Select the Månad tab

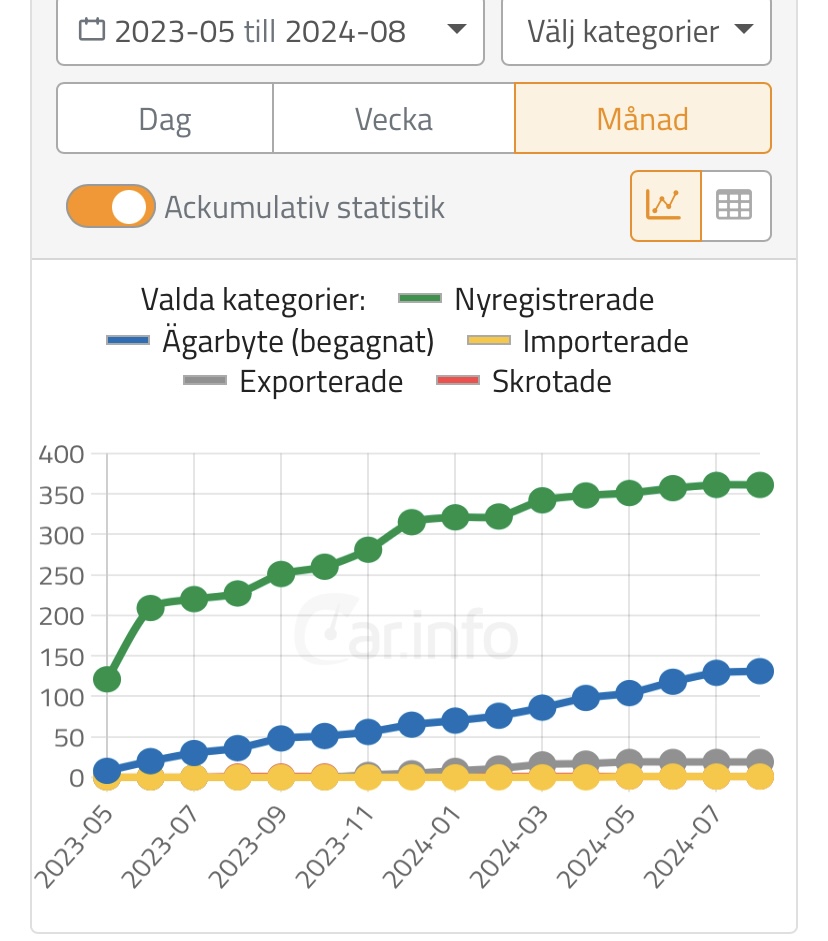pyautogui.click(x=642, y=119)
